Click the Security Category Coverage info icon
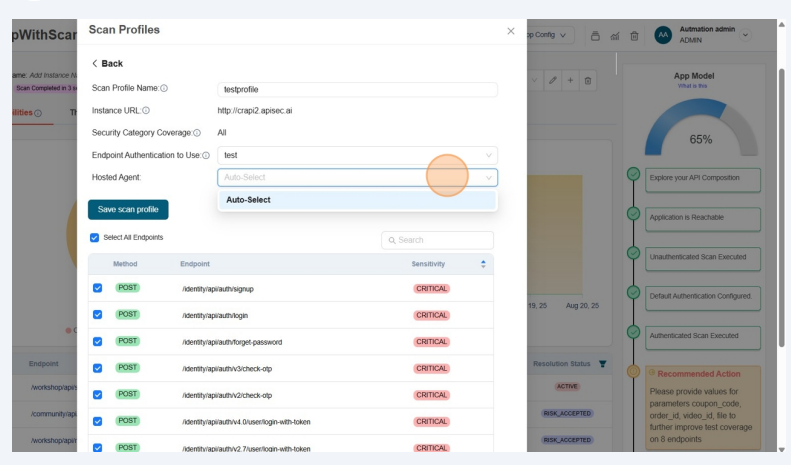 click(196, 133)
